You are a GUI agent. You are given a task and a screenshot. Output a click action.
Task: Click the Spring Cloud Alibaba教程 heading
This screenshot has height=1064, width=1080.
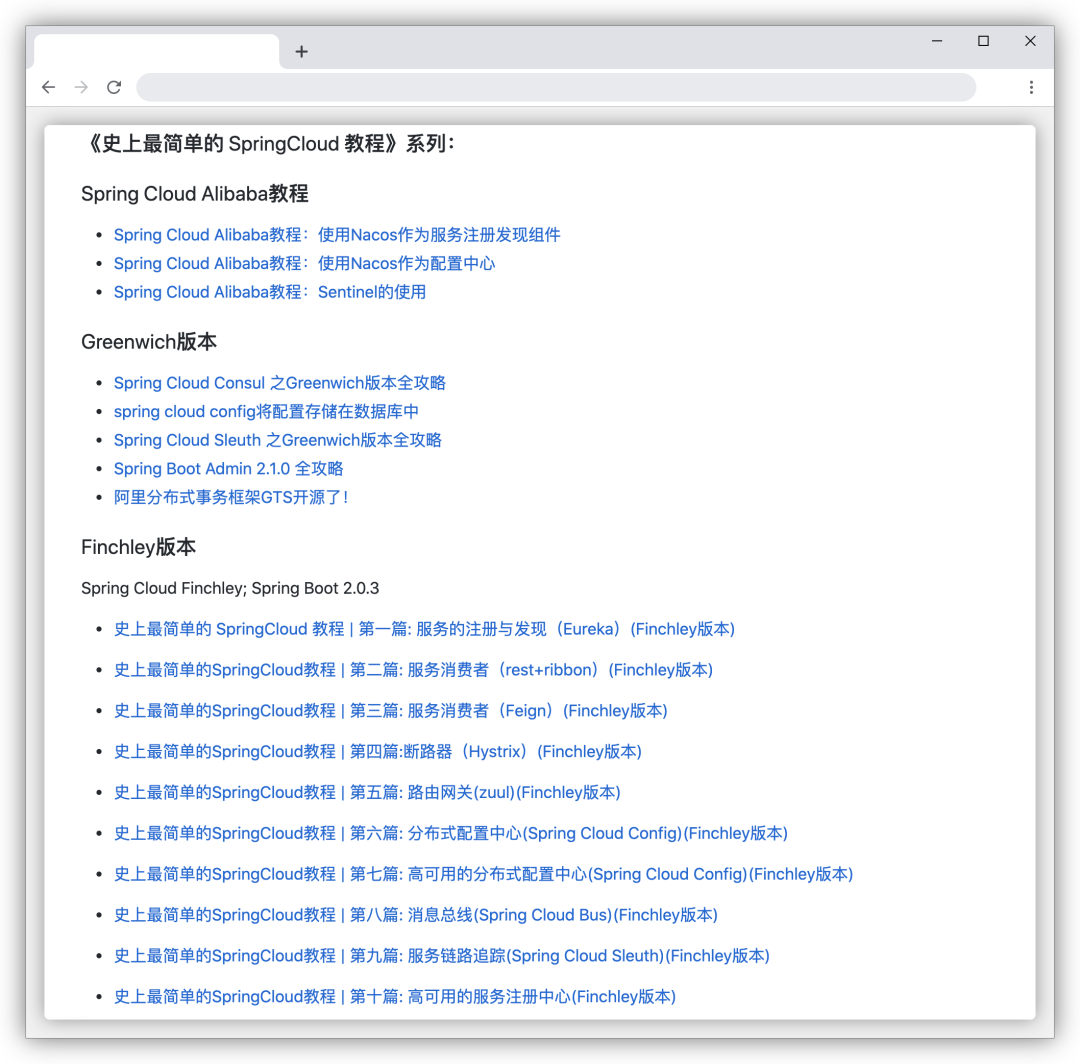click(195, 194)
